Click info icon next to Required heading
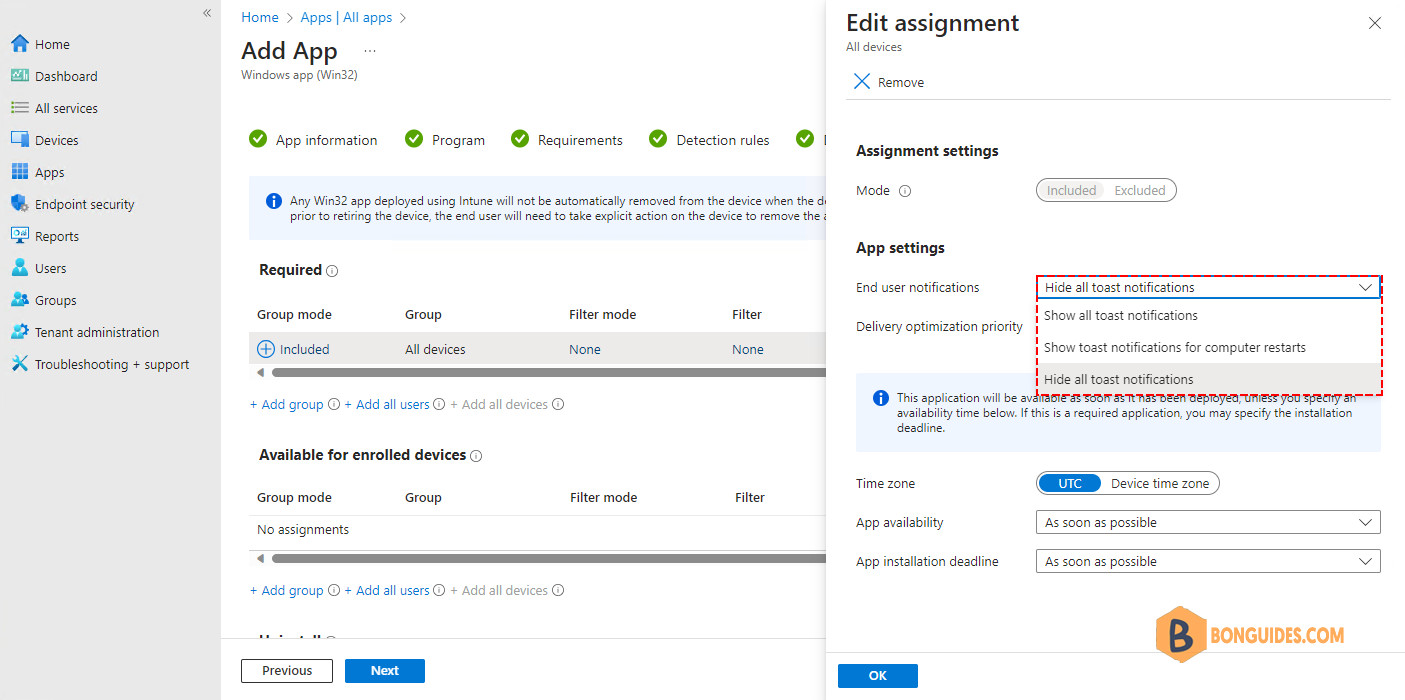The image size is (1405, 700). [332, 271]
